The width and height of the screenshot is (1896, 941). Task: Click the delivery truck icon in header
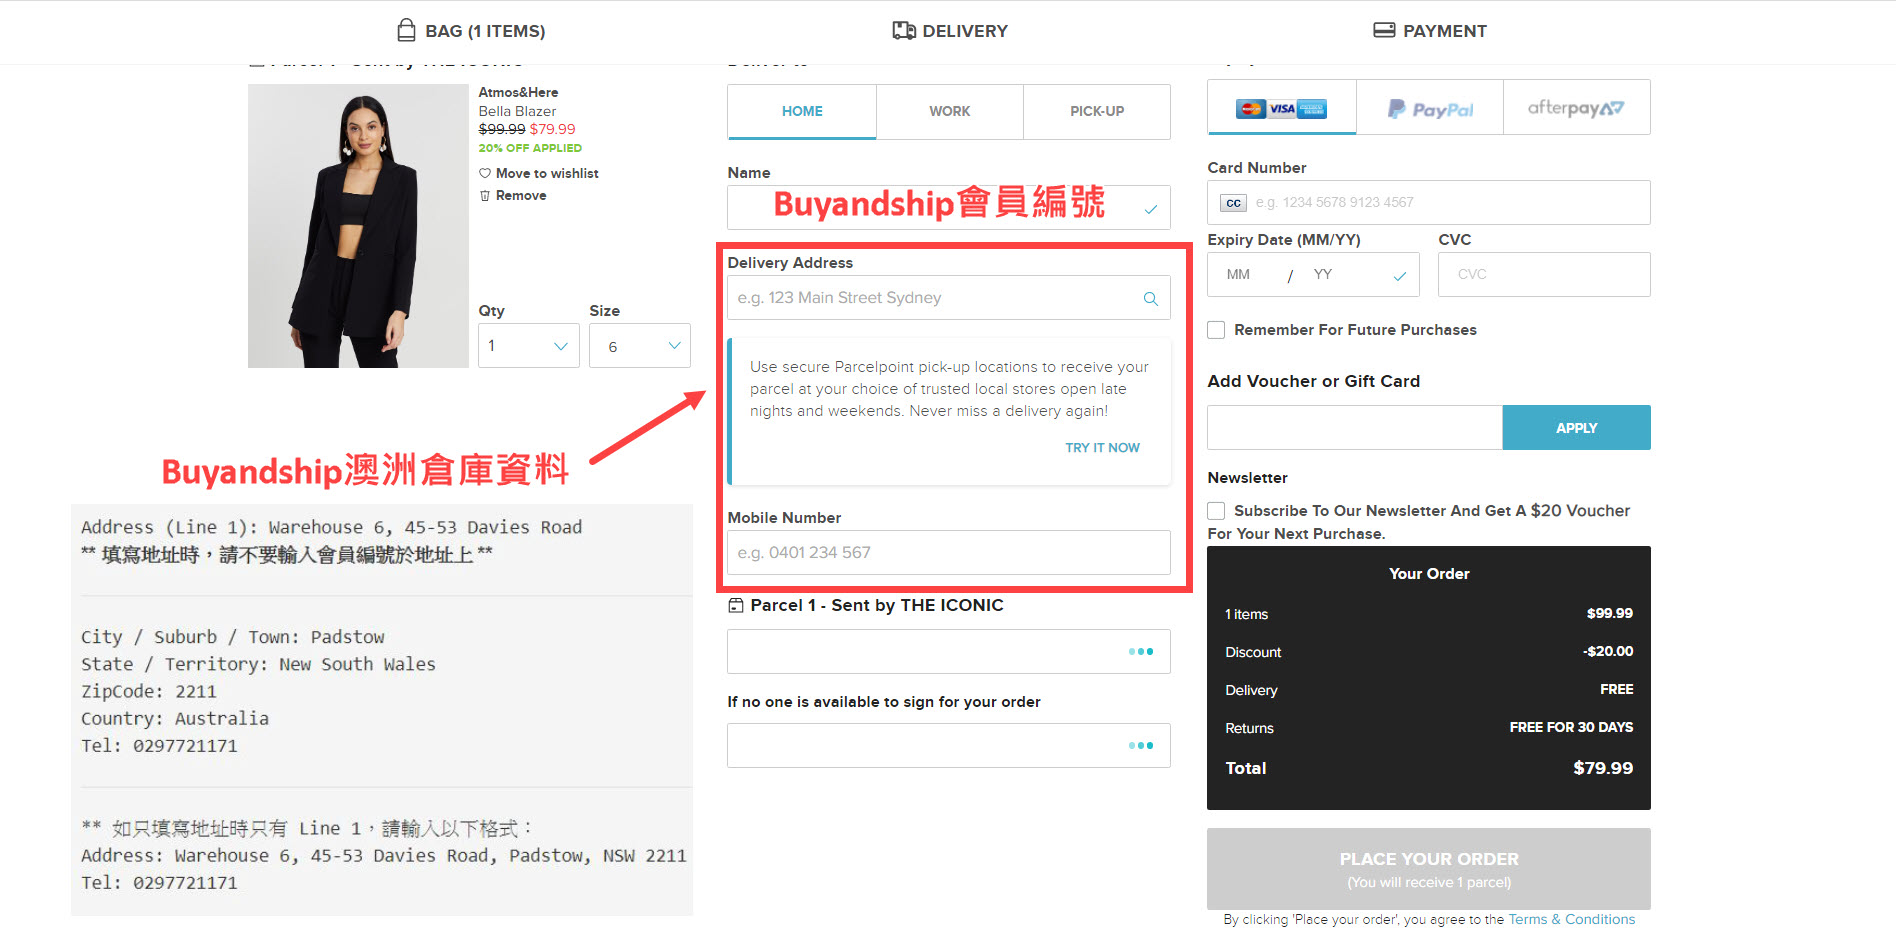click(904, 30)
